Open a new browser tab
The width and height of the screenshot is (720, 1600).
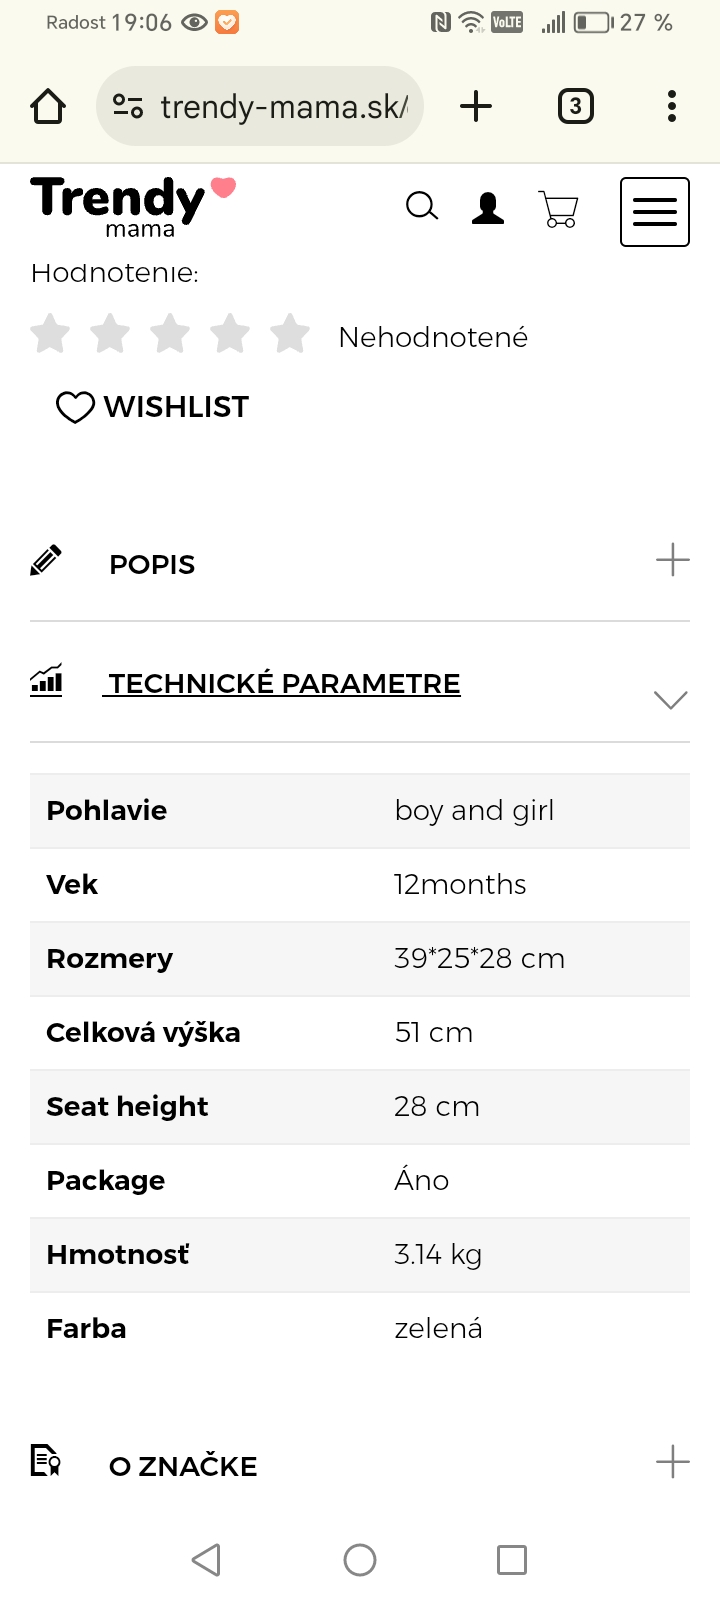(476, 106)
